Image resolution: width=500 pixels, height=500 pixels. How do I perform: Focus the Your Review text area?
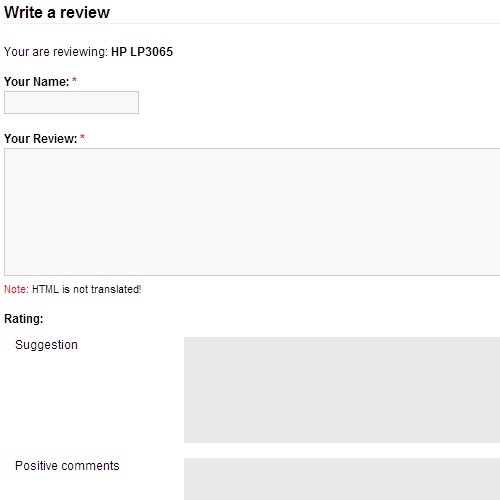coord(252,212)
